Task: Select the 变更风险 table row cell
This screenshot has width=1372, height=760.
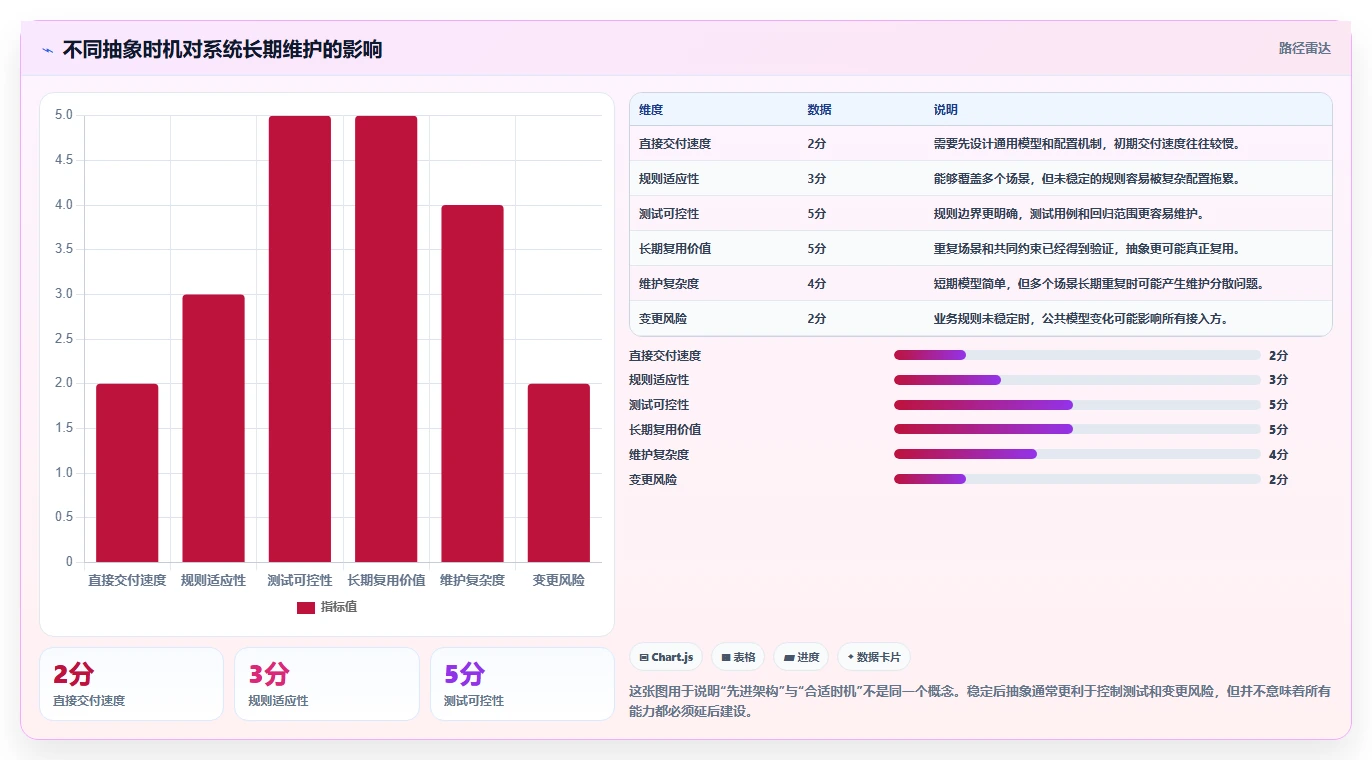Action: 663,319
